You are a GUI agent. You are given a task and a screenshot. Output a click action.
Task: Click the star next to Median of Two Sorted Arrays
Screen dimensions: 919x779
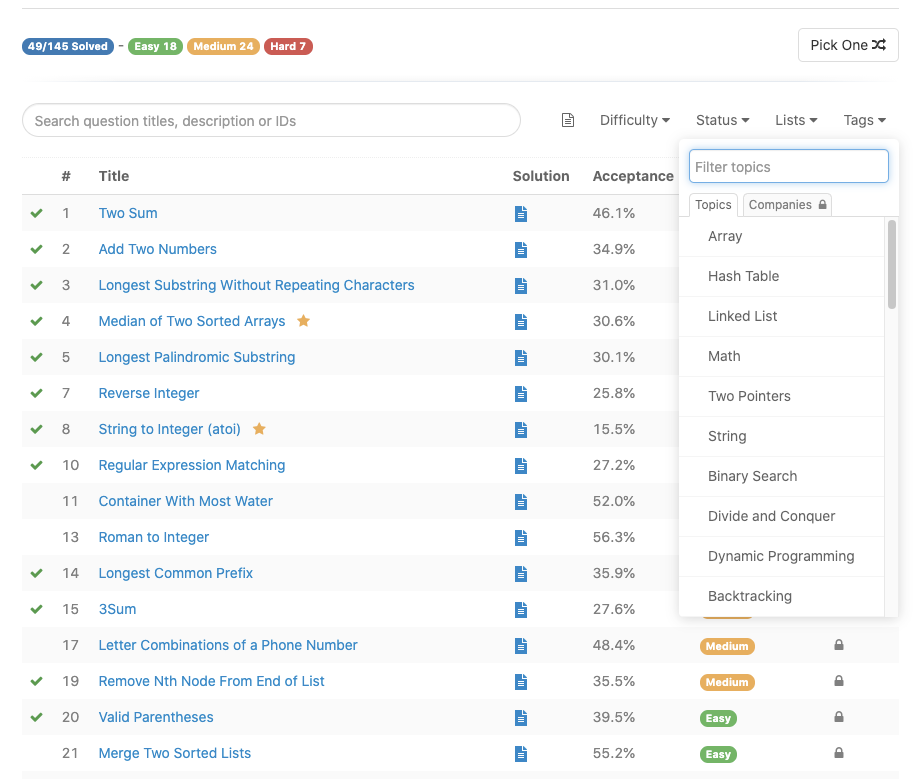(303, 321)
